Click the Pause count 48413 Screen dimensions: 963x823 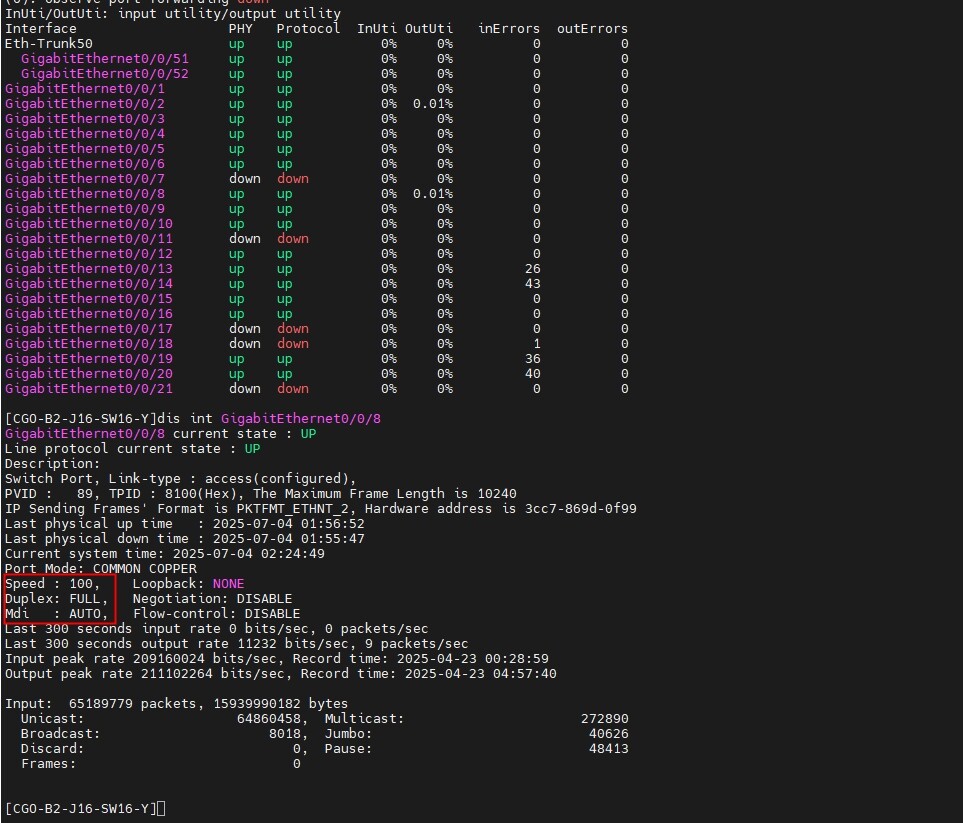tap(609, 749)
